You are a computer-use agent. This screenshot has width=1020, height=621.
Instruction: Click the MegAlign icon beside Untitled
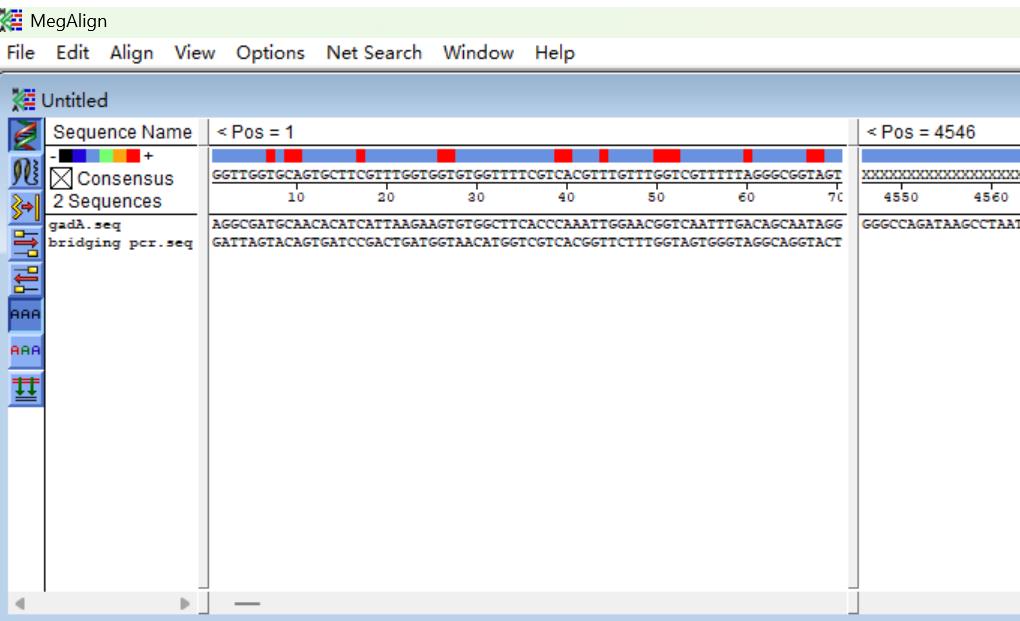coord(23,100)
